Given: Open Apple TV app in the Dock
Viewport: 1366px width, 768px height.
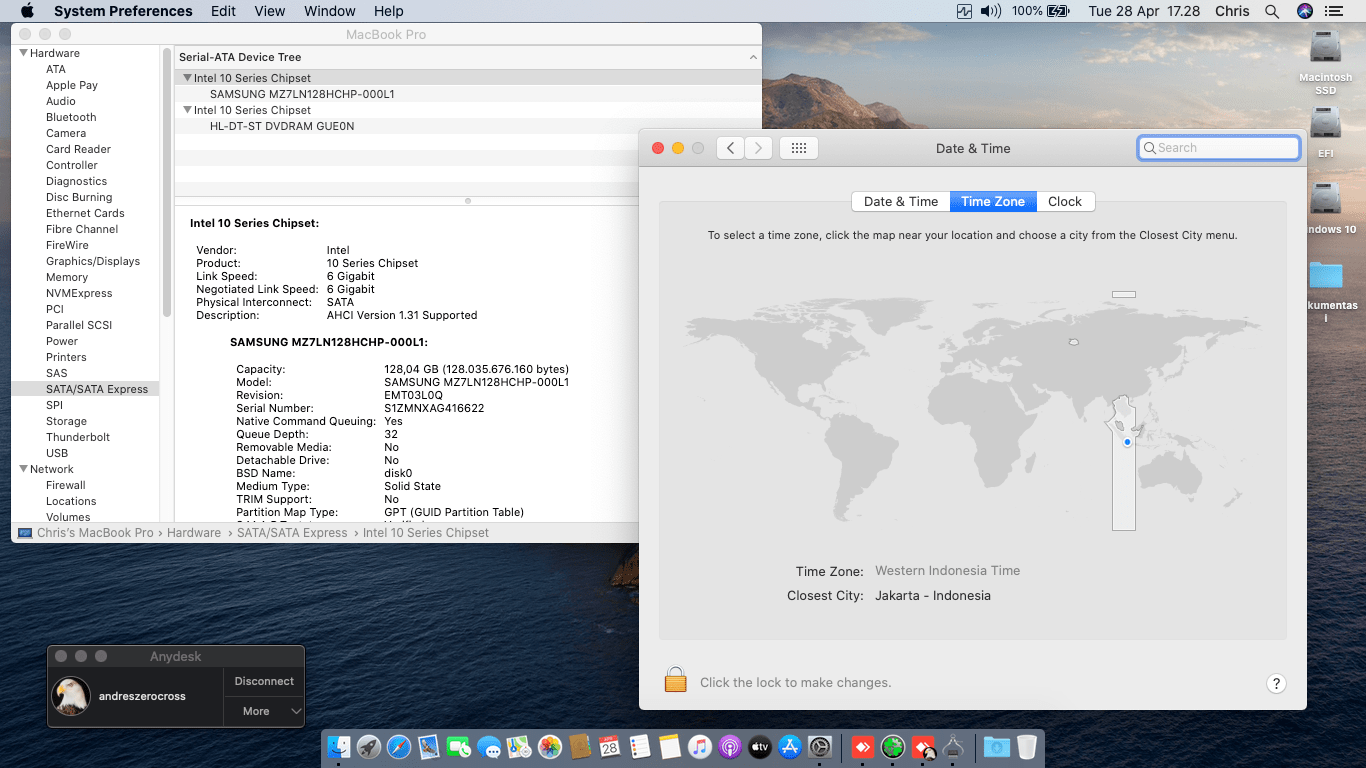Looking at the screenshot, I should [760, 747].
